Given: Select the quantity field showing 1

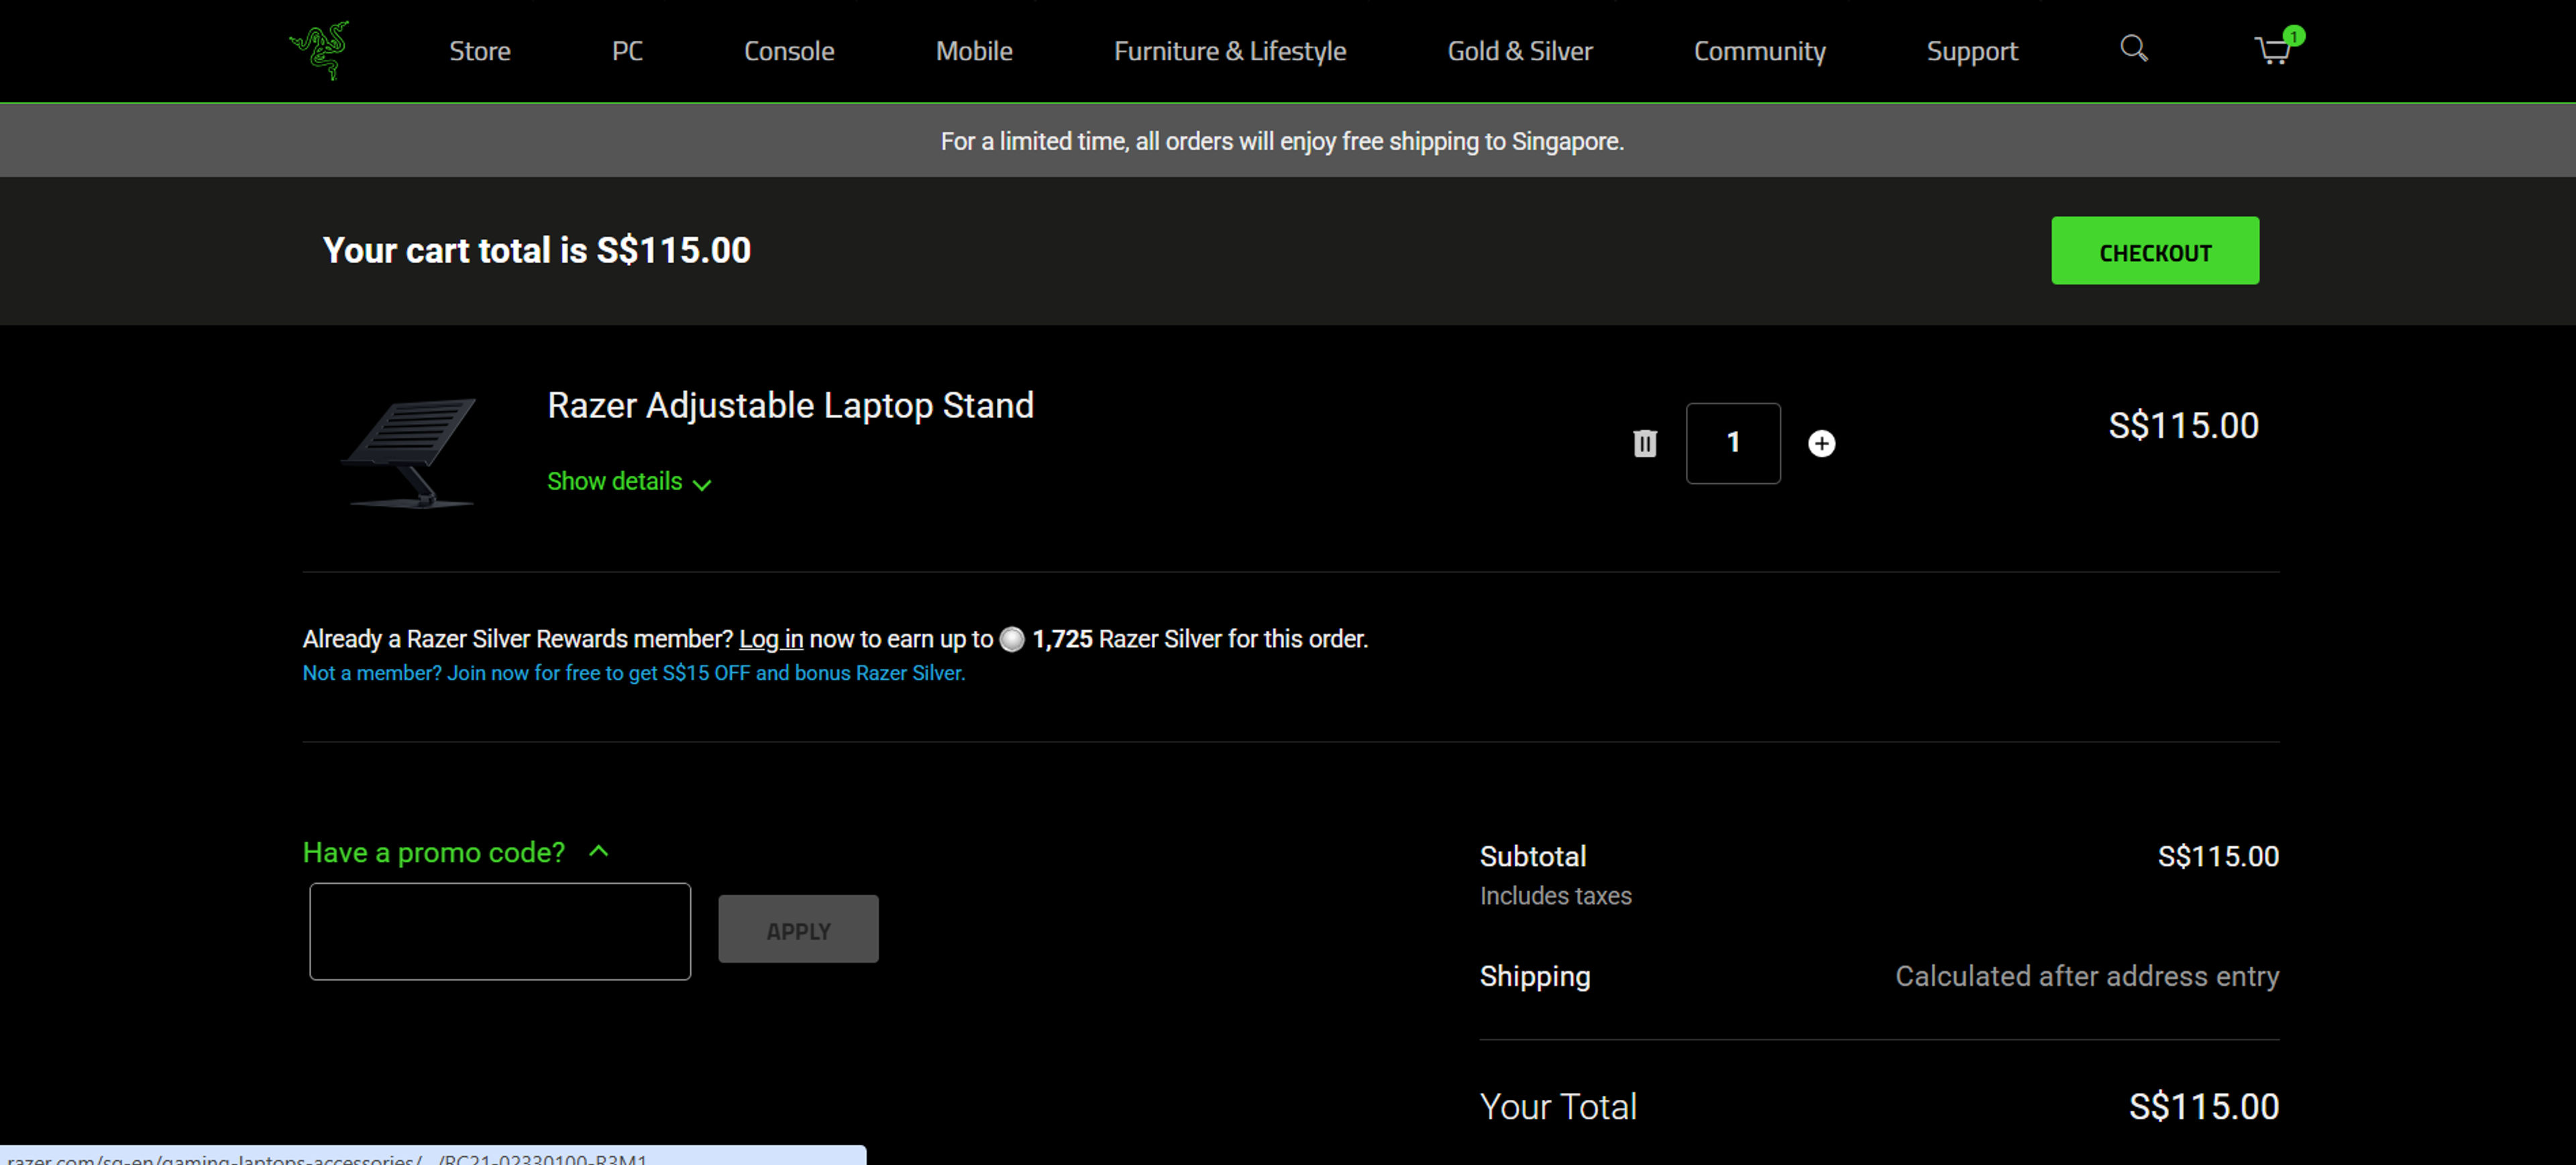Looking at the screenshot, I should click(x=1733, y=443).
